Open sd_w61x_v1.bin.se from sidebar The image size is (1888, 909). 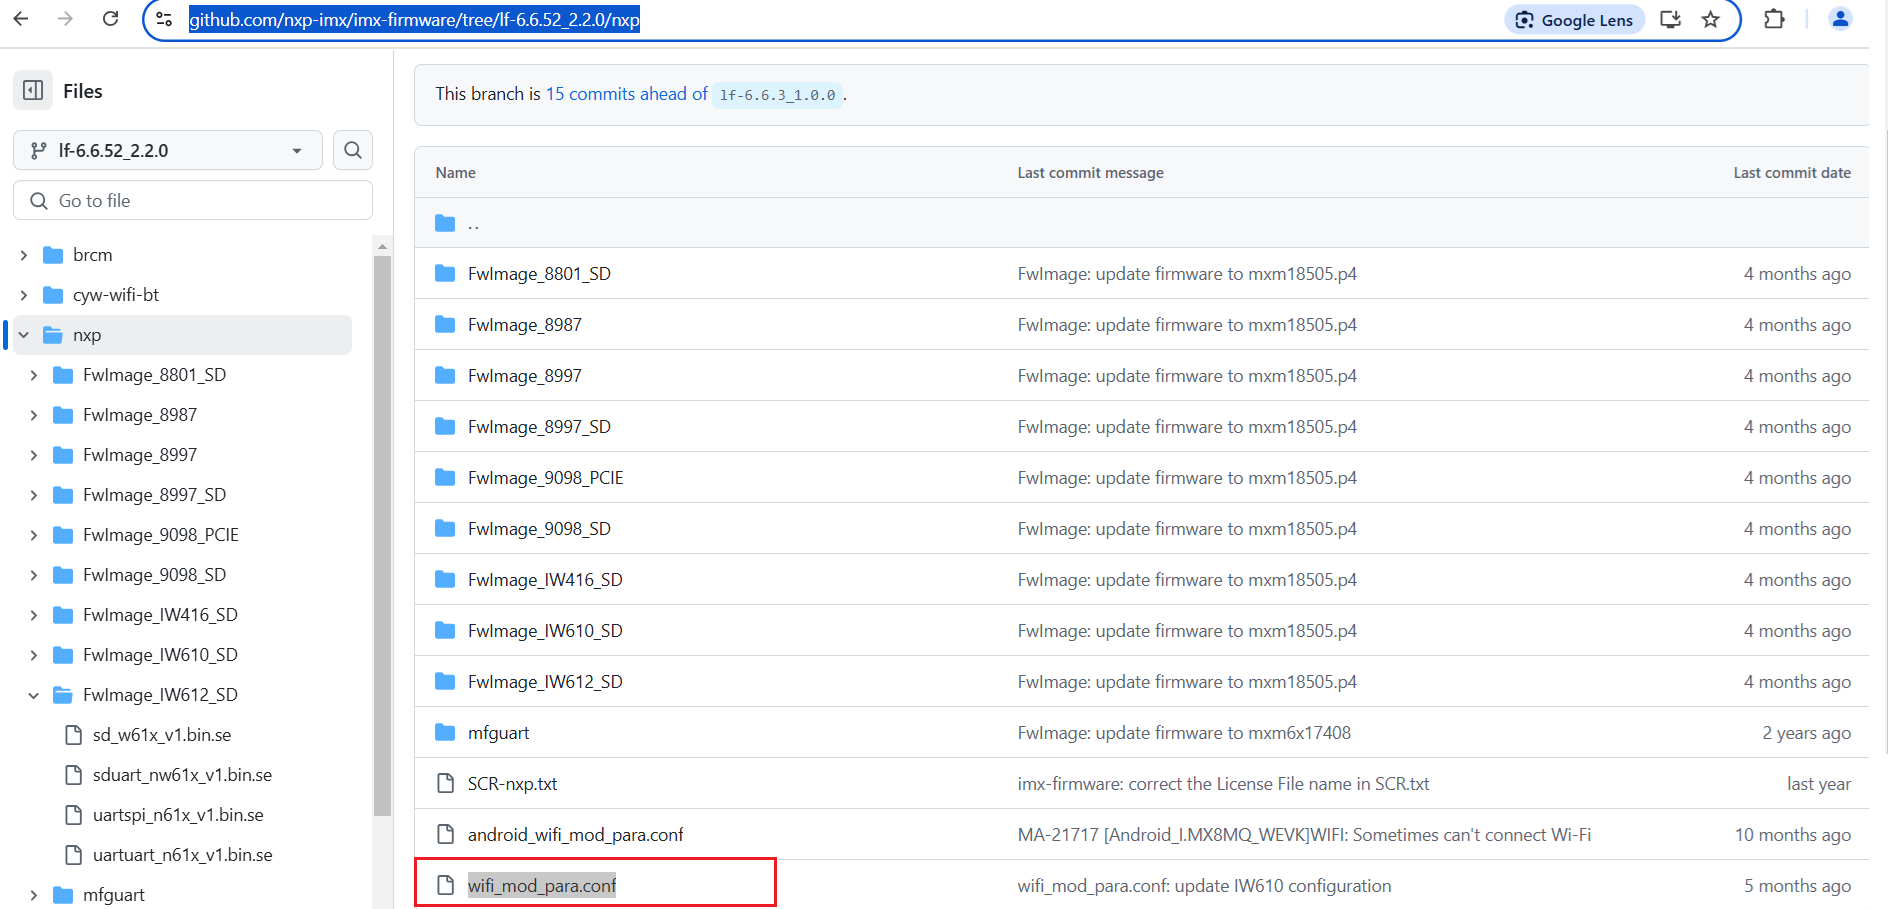click(x=162, y=734)
